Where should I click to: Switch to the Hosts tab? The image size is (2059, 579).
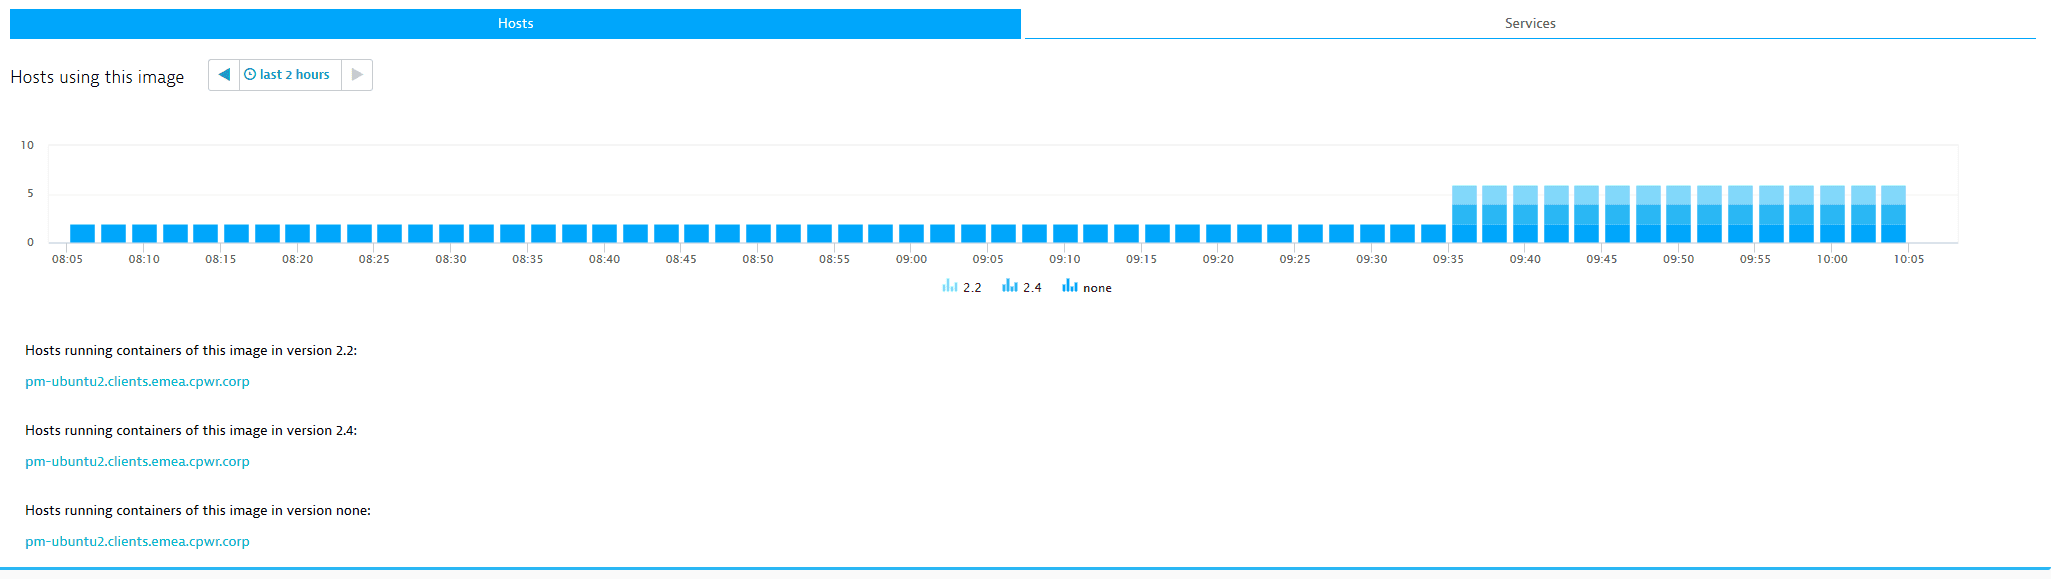coord(515,23)
